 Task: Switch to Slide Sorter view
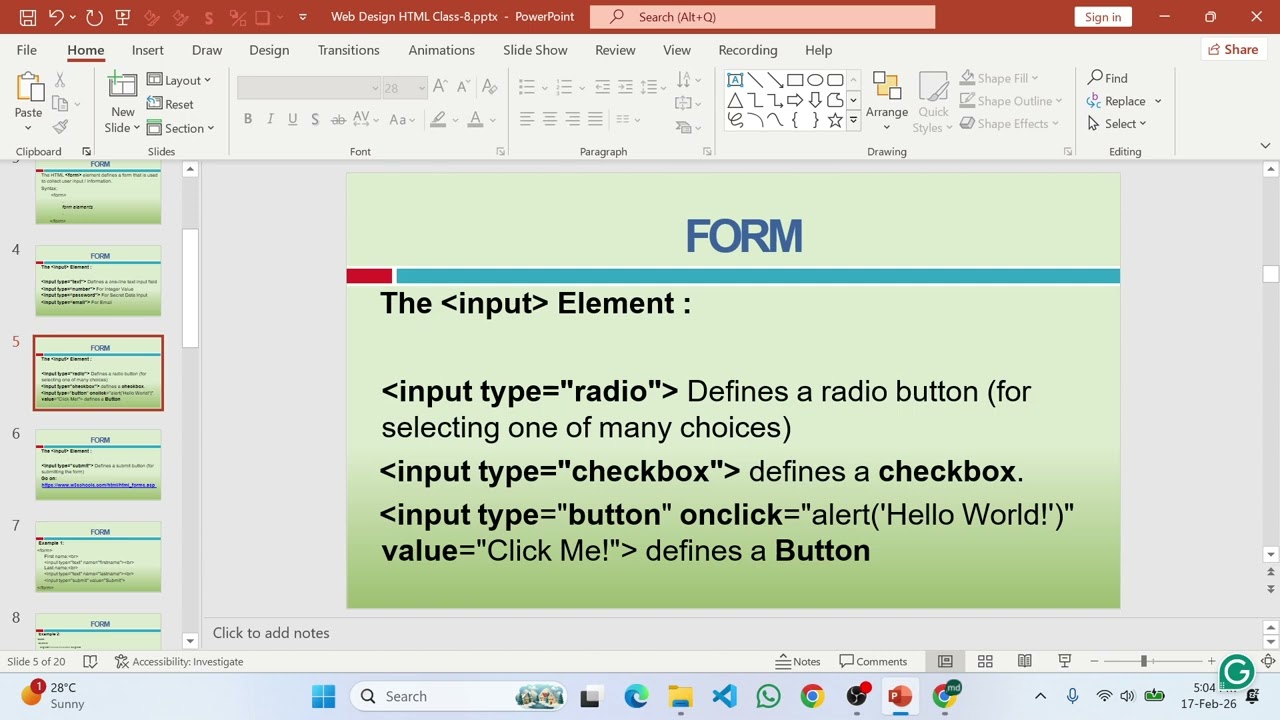pos(985,661)
